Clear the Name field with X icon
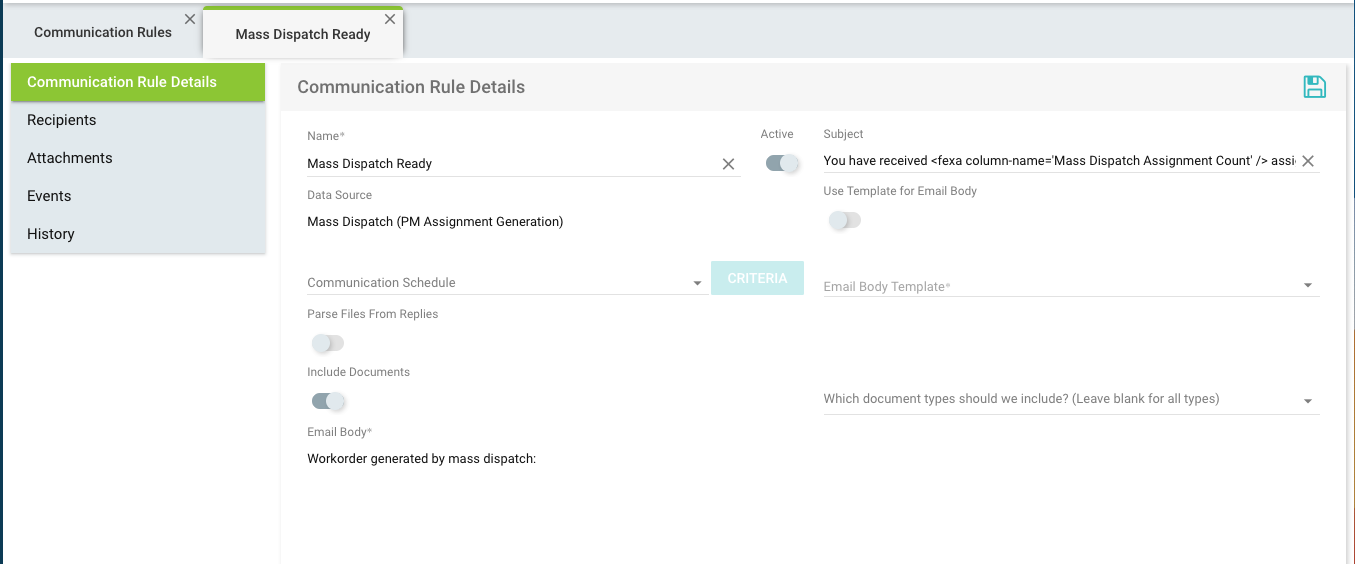 tap(728, 164)
